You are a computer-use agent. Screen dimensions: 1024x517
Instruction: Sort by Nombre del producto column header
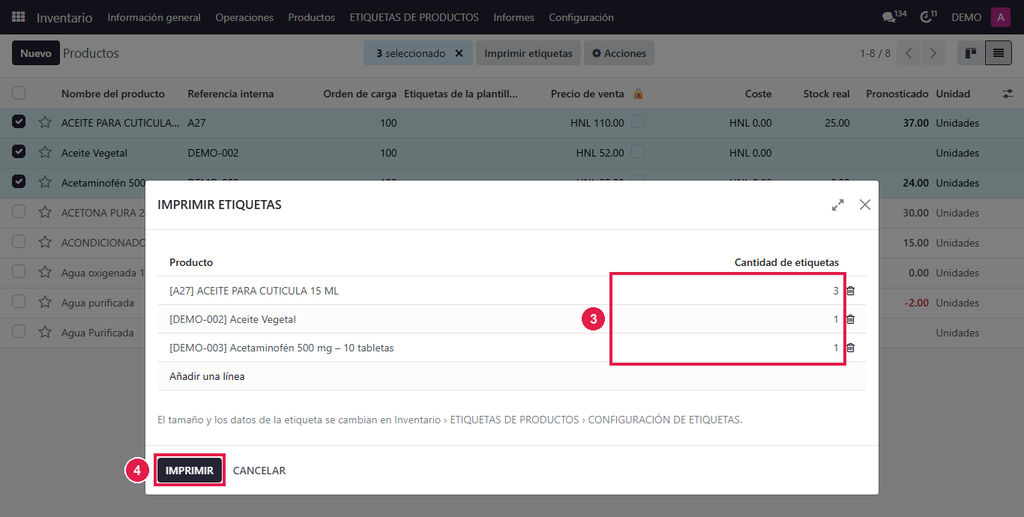pos(113,94)
